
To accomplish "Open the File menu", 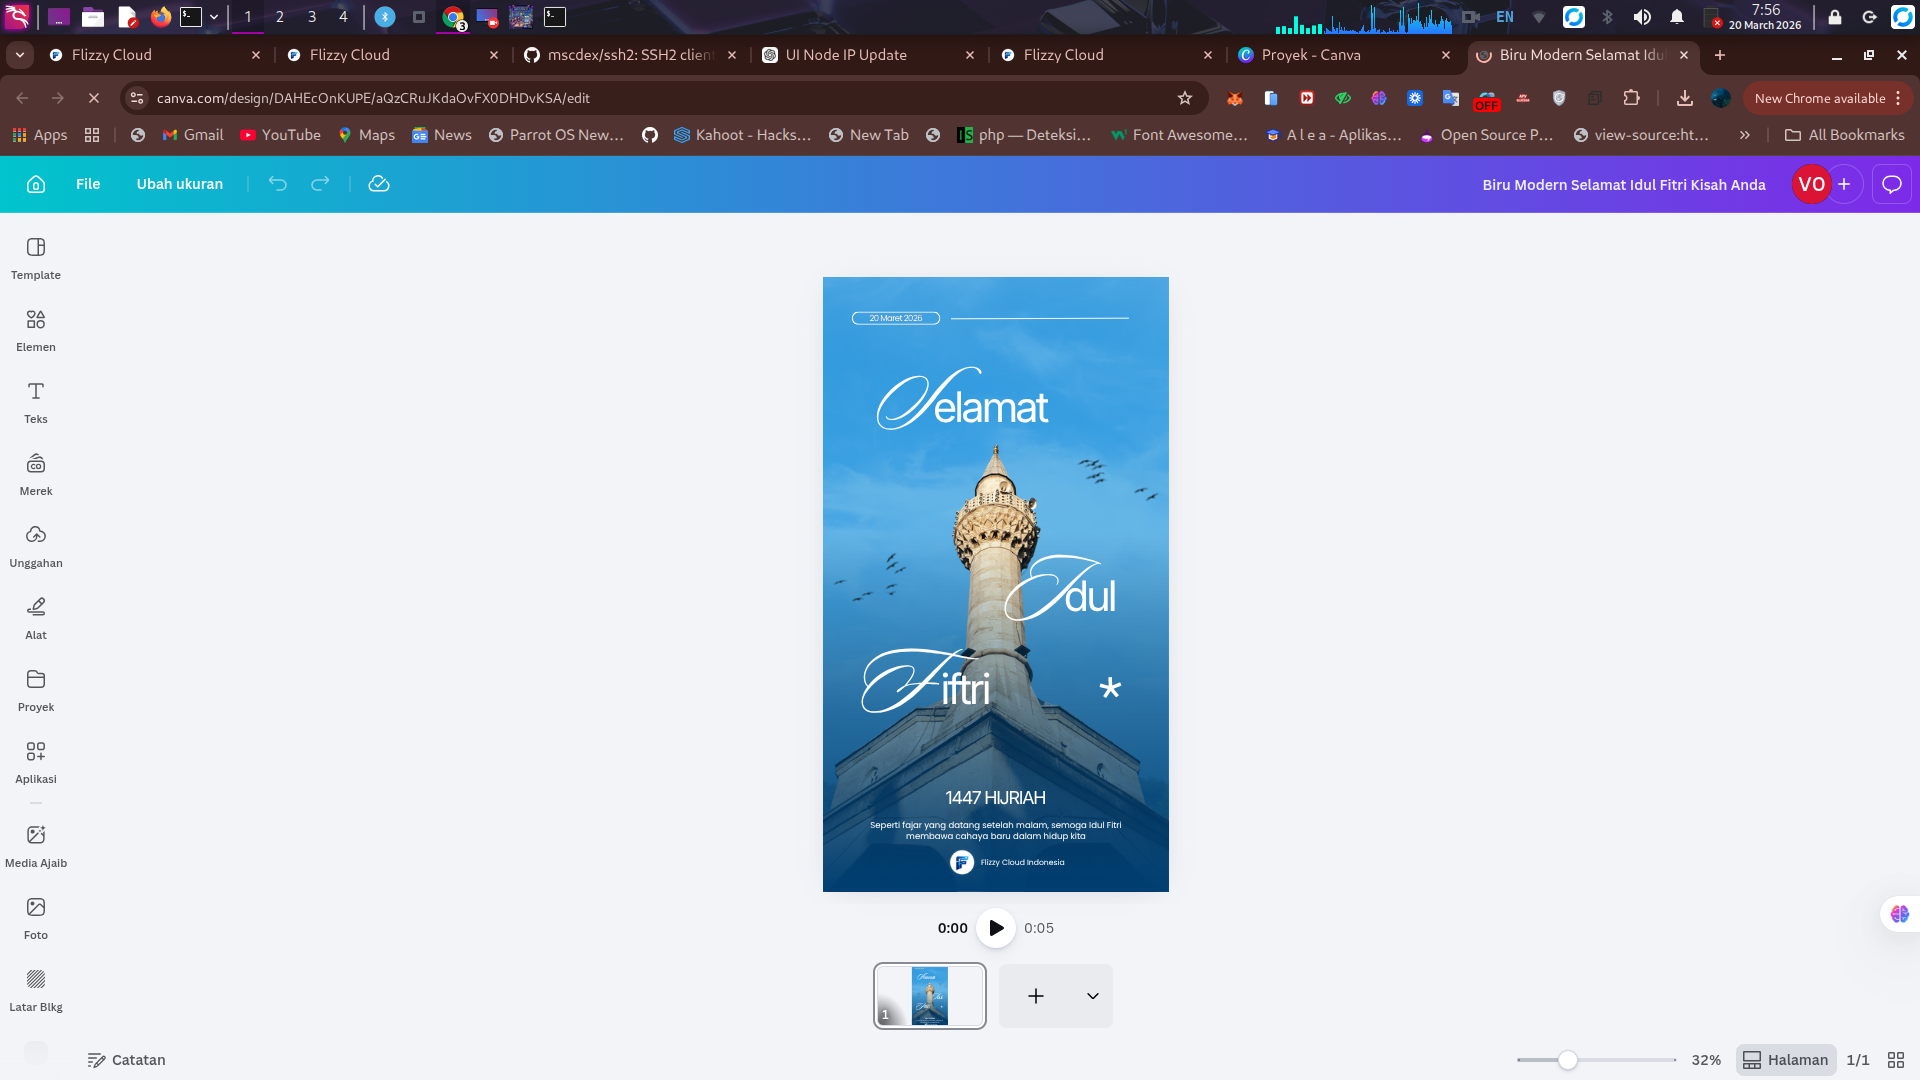I will click(88, 184).
